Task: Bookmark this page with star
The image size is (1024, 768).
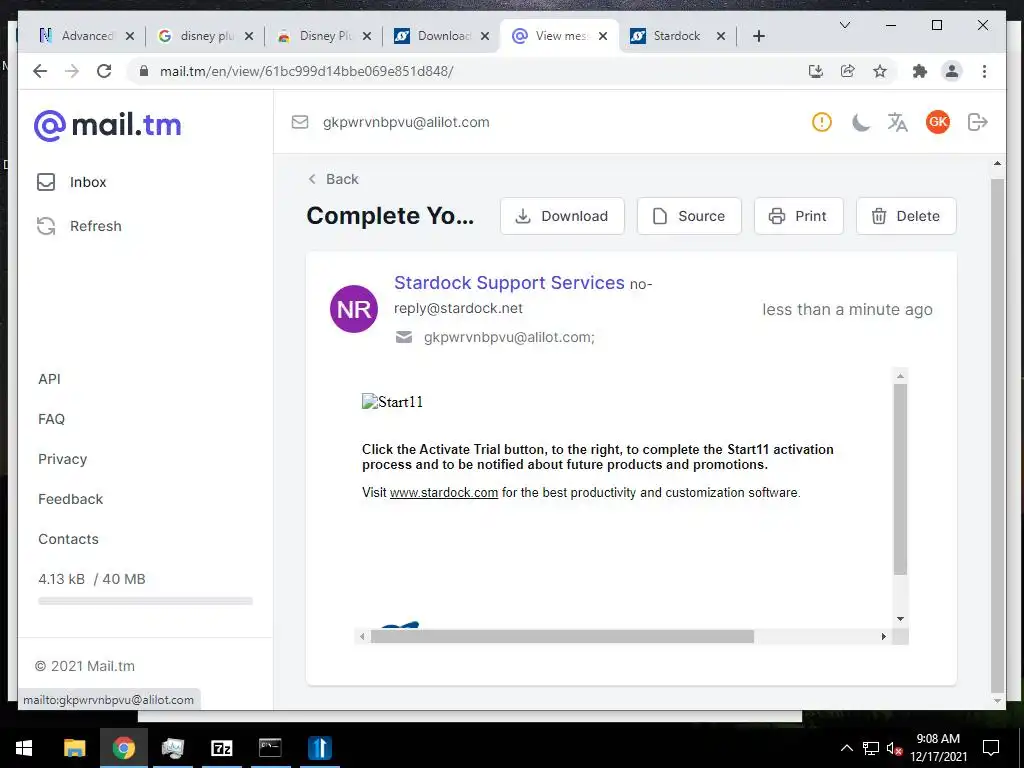Action: click(x=880, y=71)
